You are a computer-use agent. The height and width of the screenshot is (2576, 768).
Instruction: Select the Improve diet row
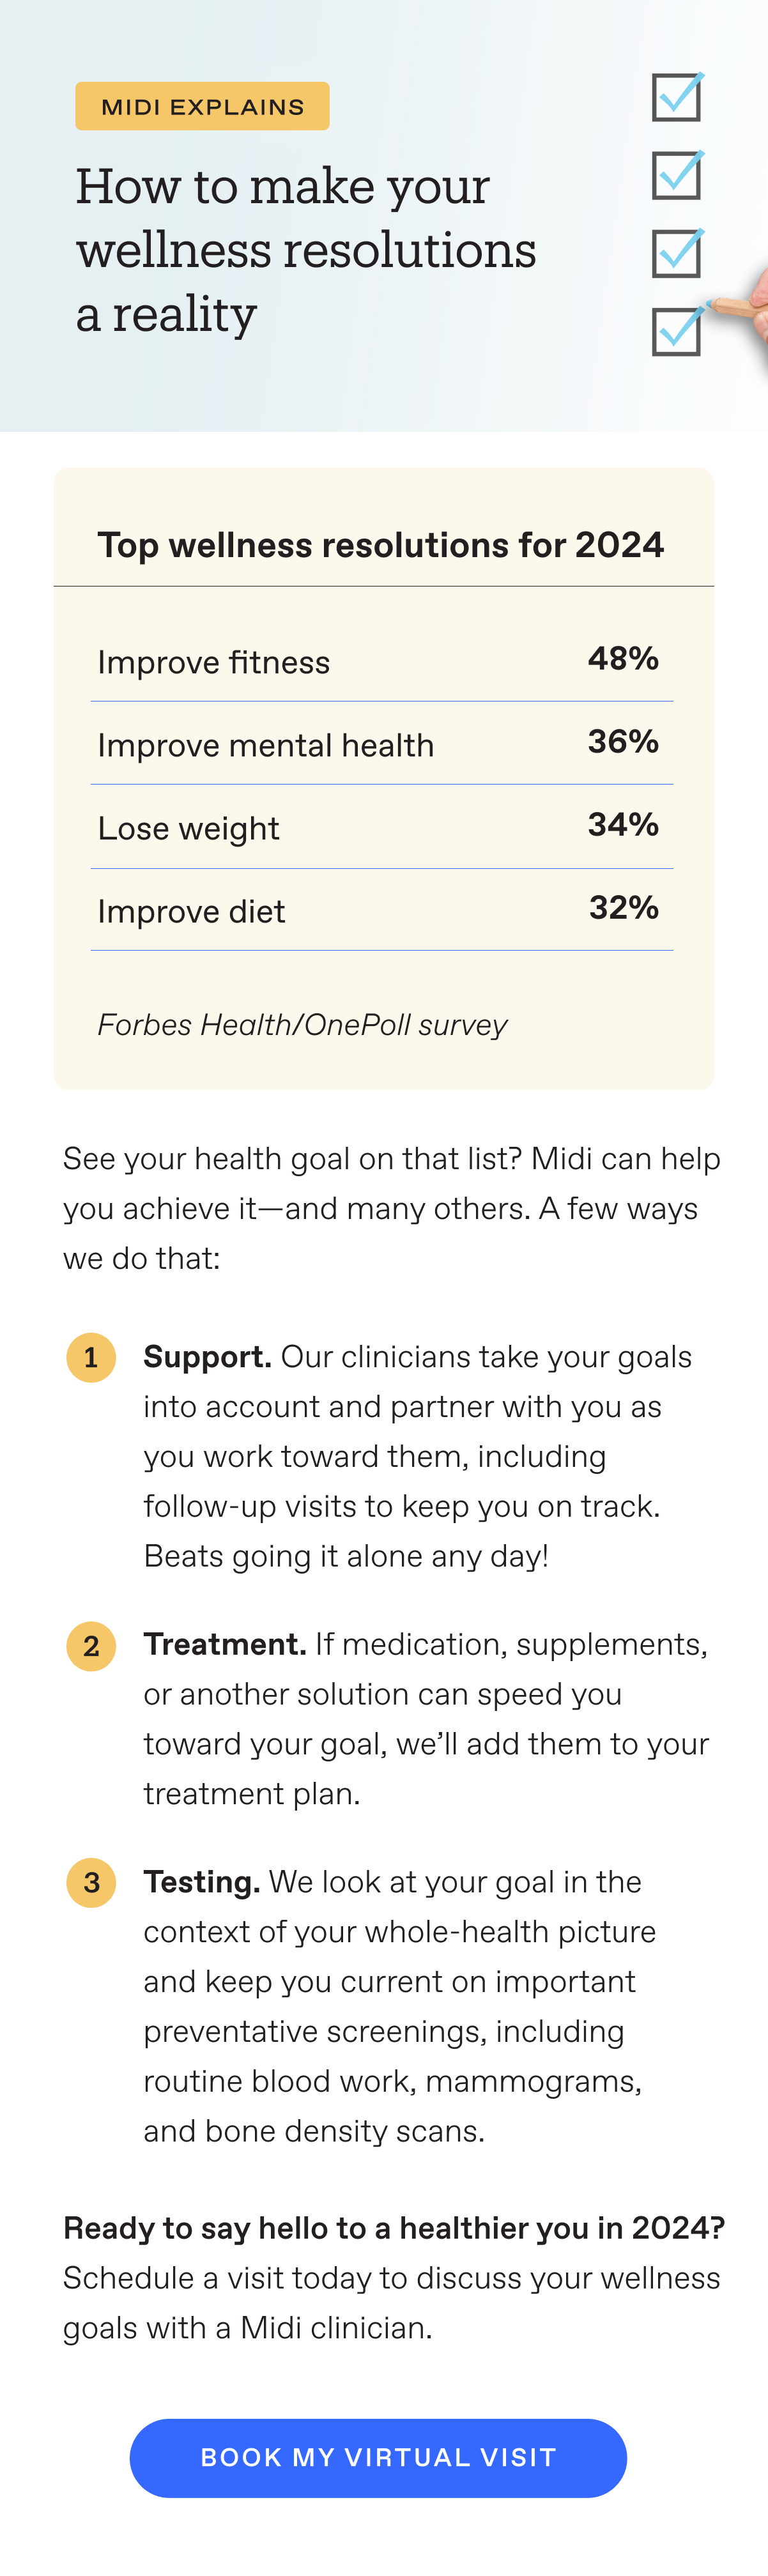point(382,910)
